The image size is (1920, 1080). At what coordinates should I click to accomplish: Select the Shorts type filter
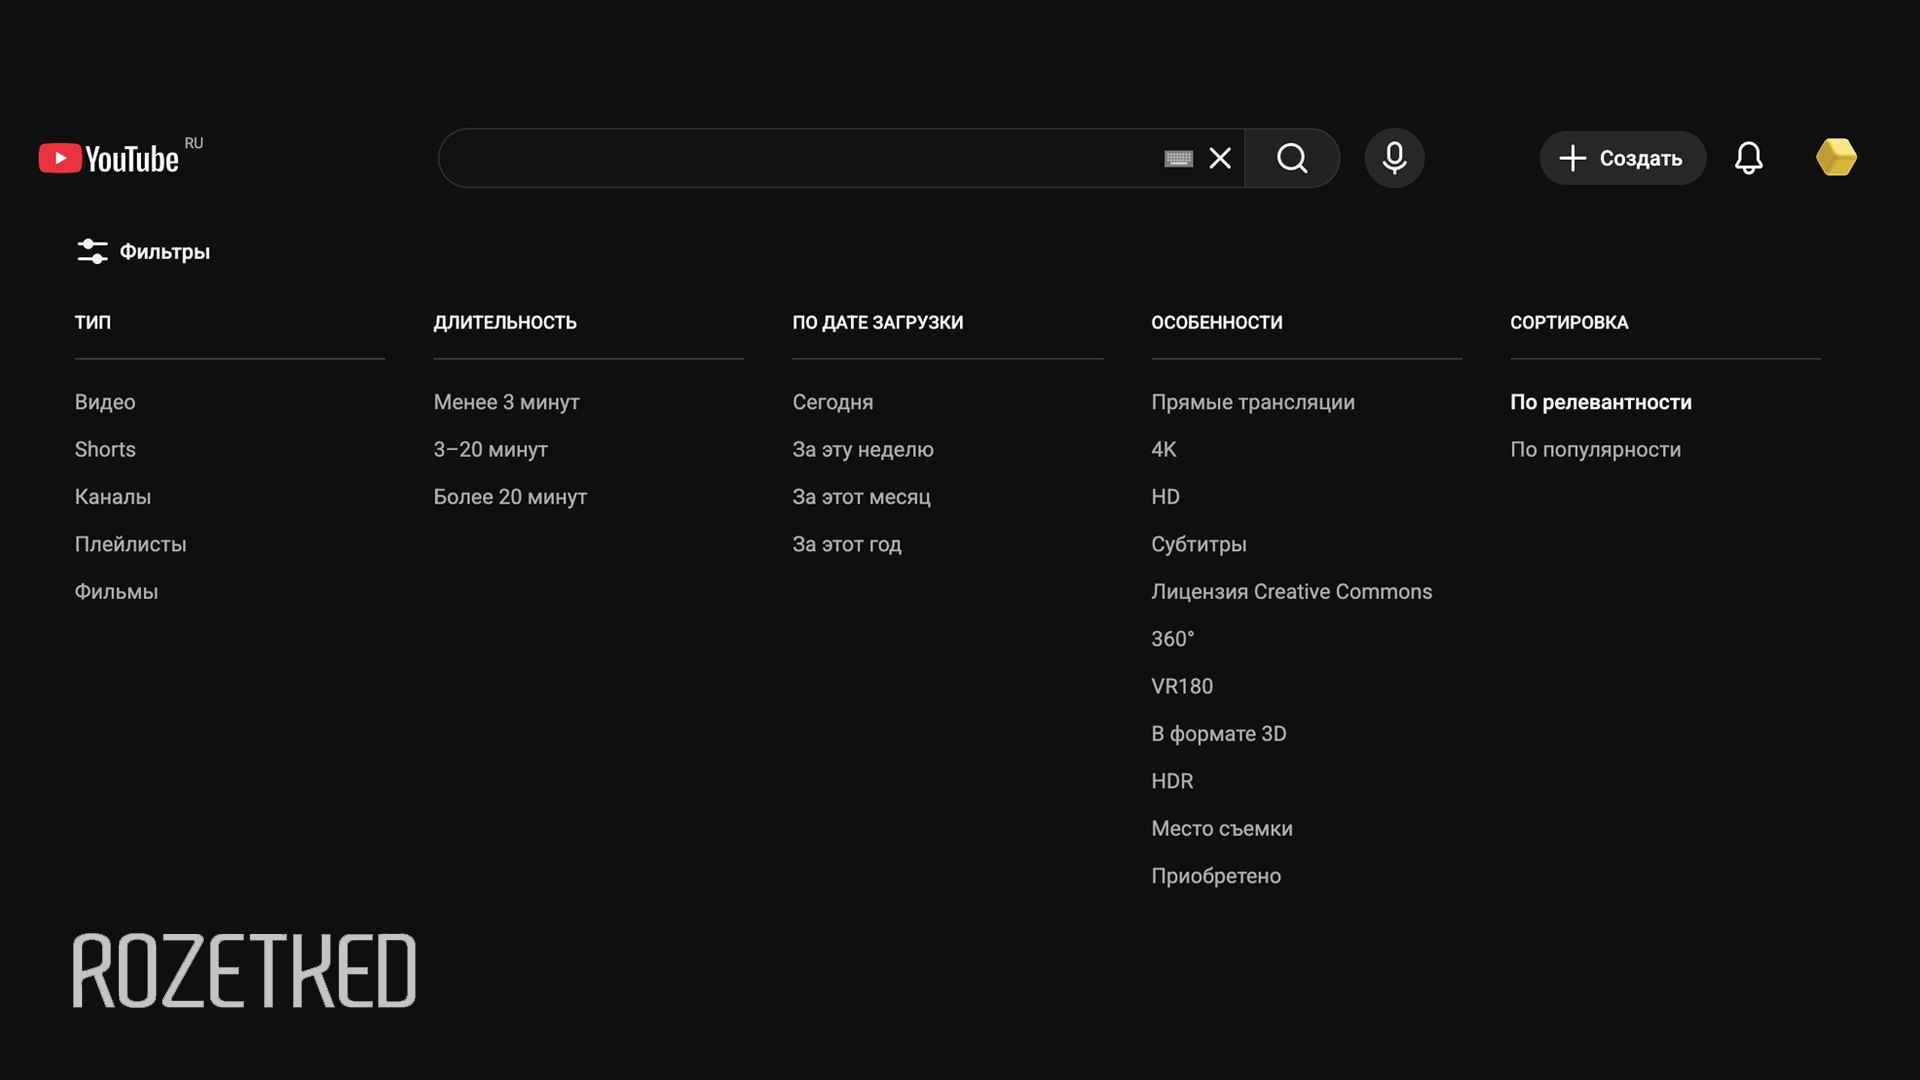(x=105, y=449)
